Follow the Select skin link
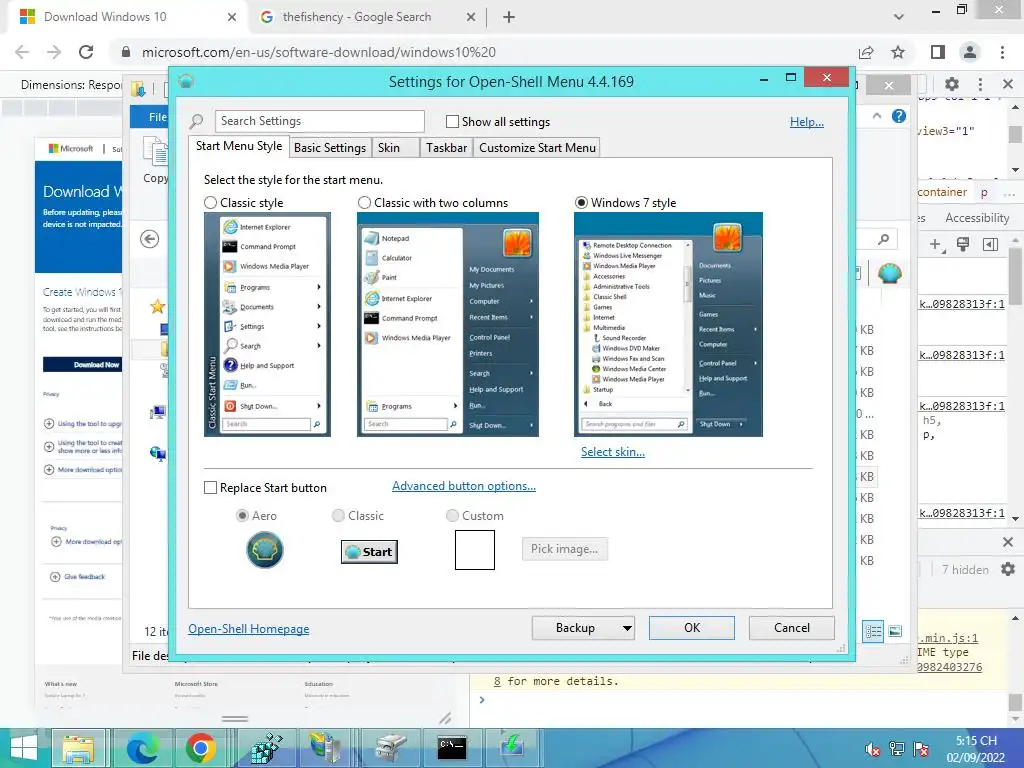The height and width of the screenshot is (768, 1024). click(x=613, y=452)
